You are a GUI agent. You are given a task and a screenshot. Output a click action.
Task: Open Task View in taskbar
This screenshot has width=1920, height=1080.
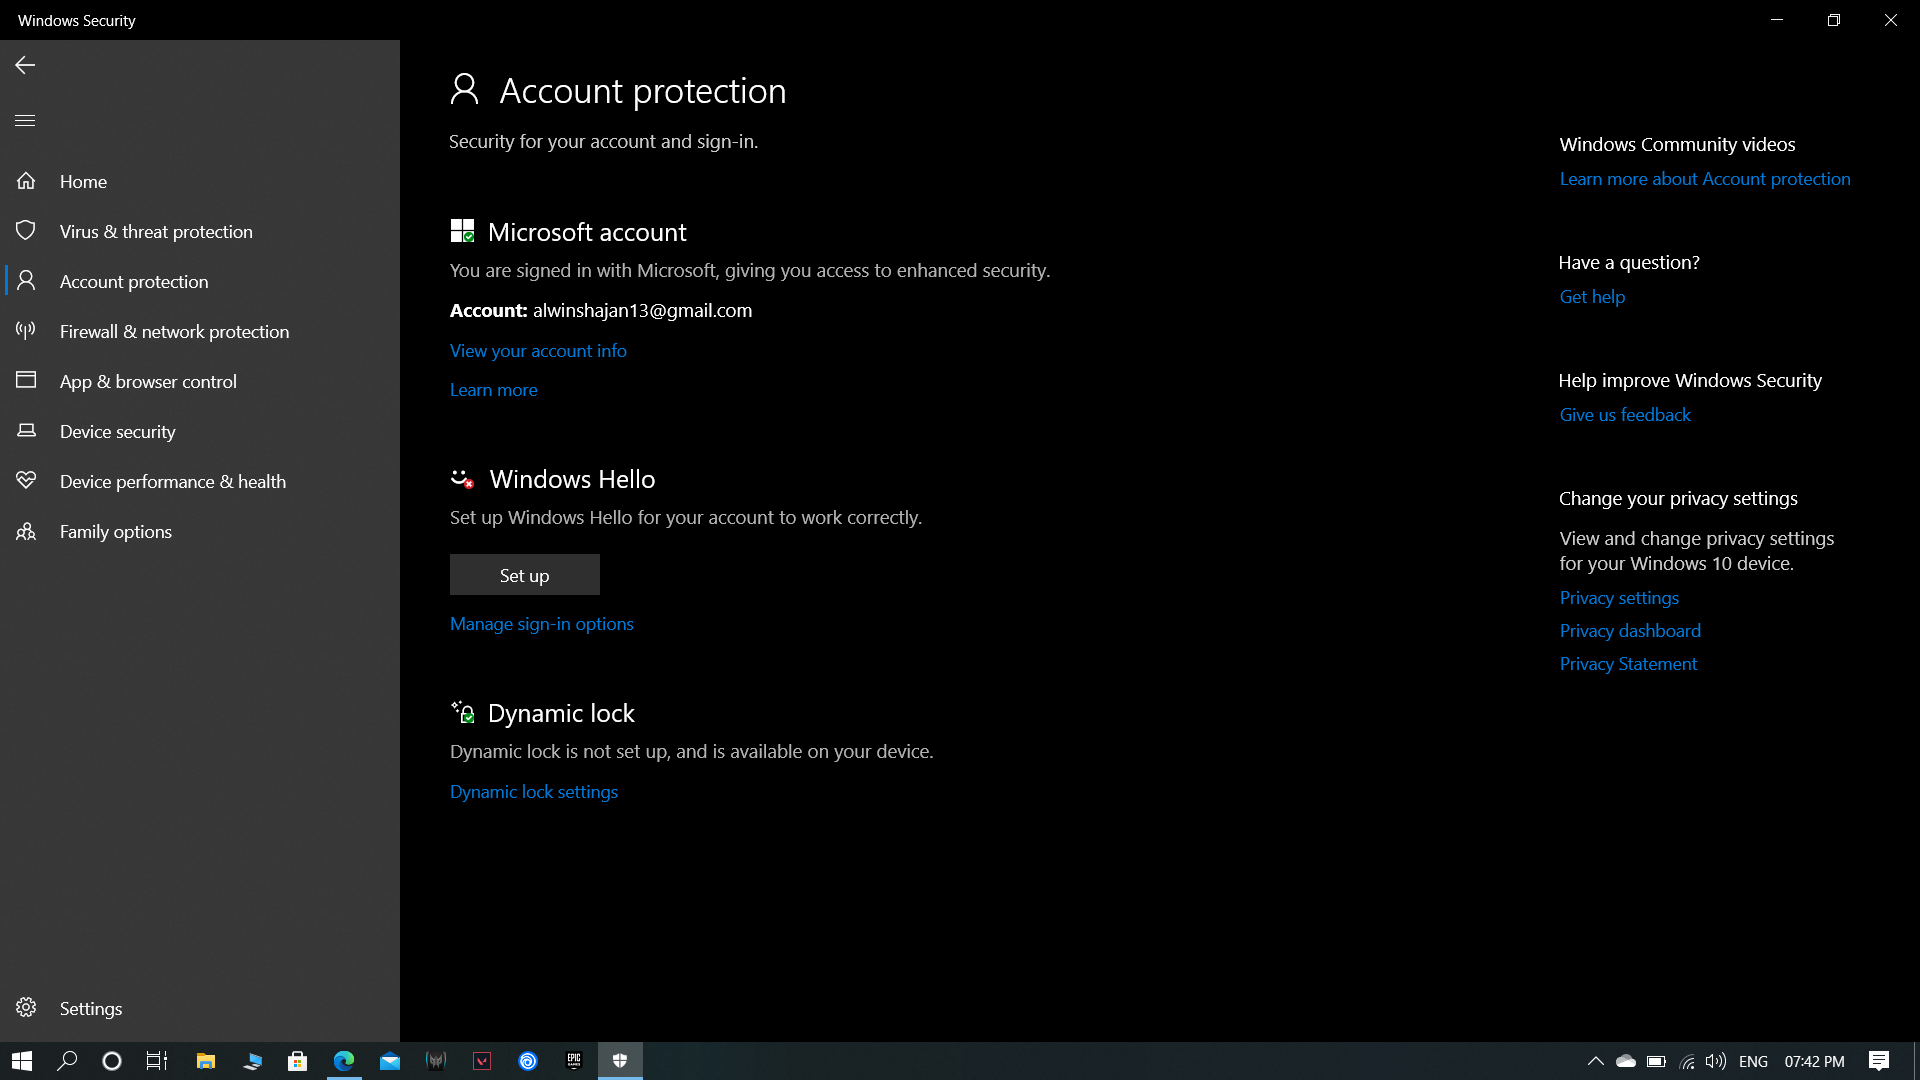pos(157,1061)
